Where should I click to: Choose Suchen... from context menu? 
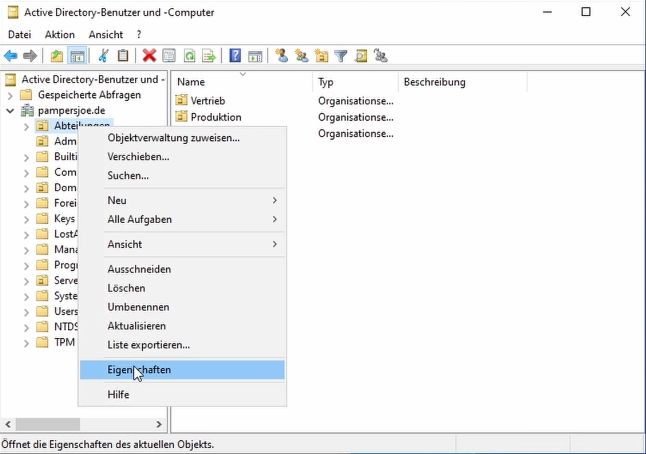(182, 176)
